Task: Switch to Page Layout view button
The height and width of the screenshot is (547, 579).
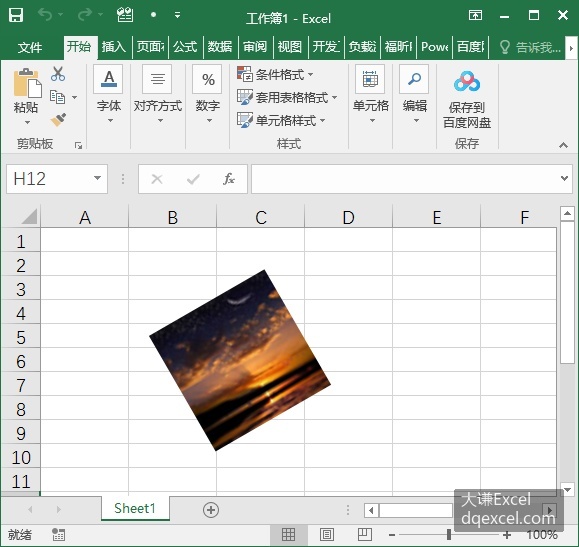Action: (x=326, y=534)
